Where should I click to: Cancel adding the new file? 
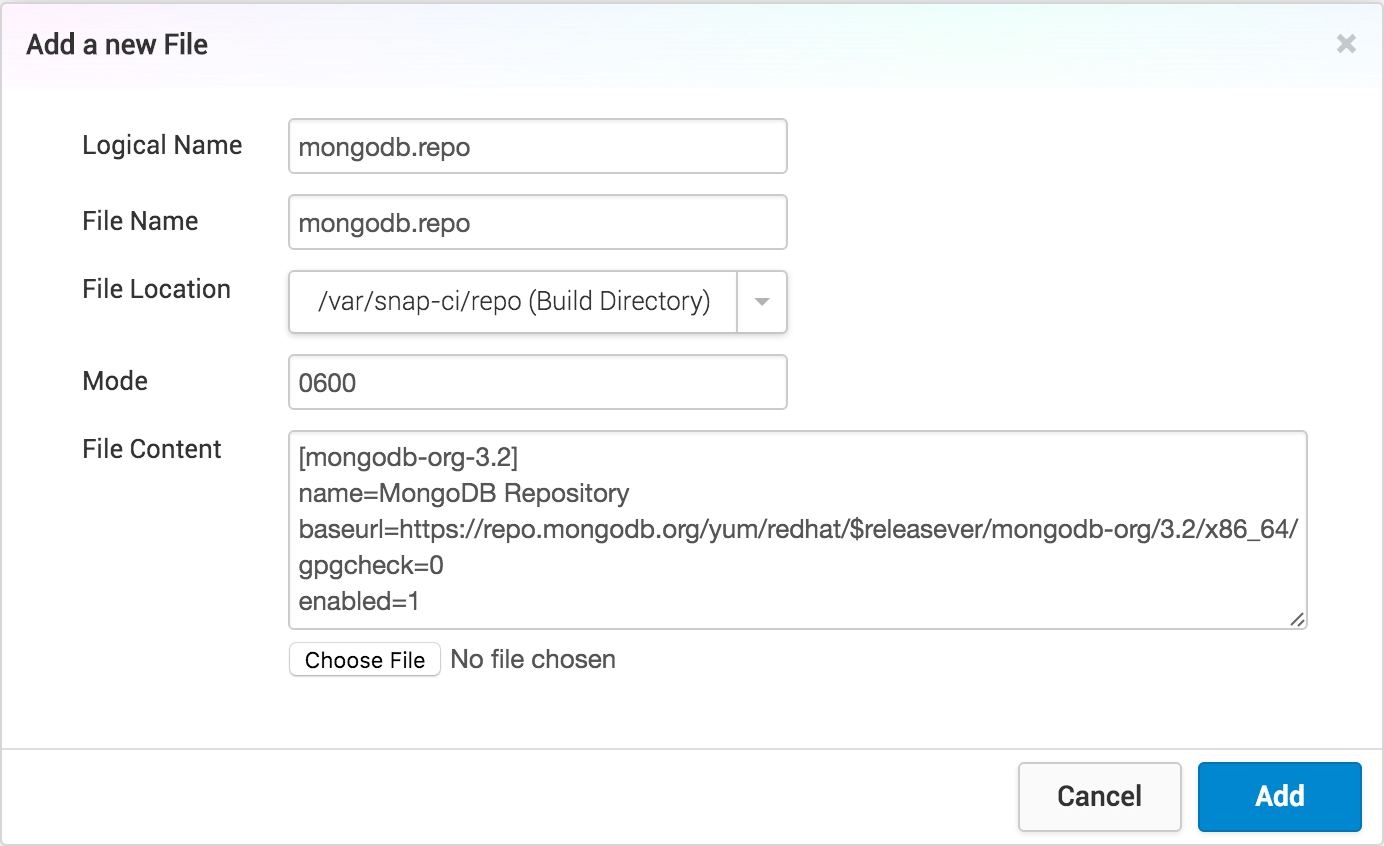pyautogui.click(x=1099, y=796)
